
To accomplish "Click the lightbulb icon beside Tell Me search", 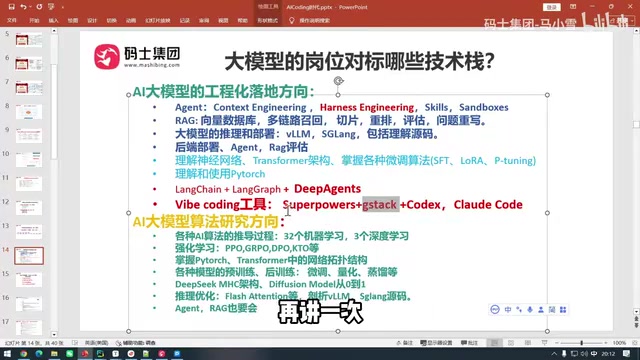I will click(x=291, y=20).
